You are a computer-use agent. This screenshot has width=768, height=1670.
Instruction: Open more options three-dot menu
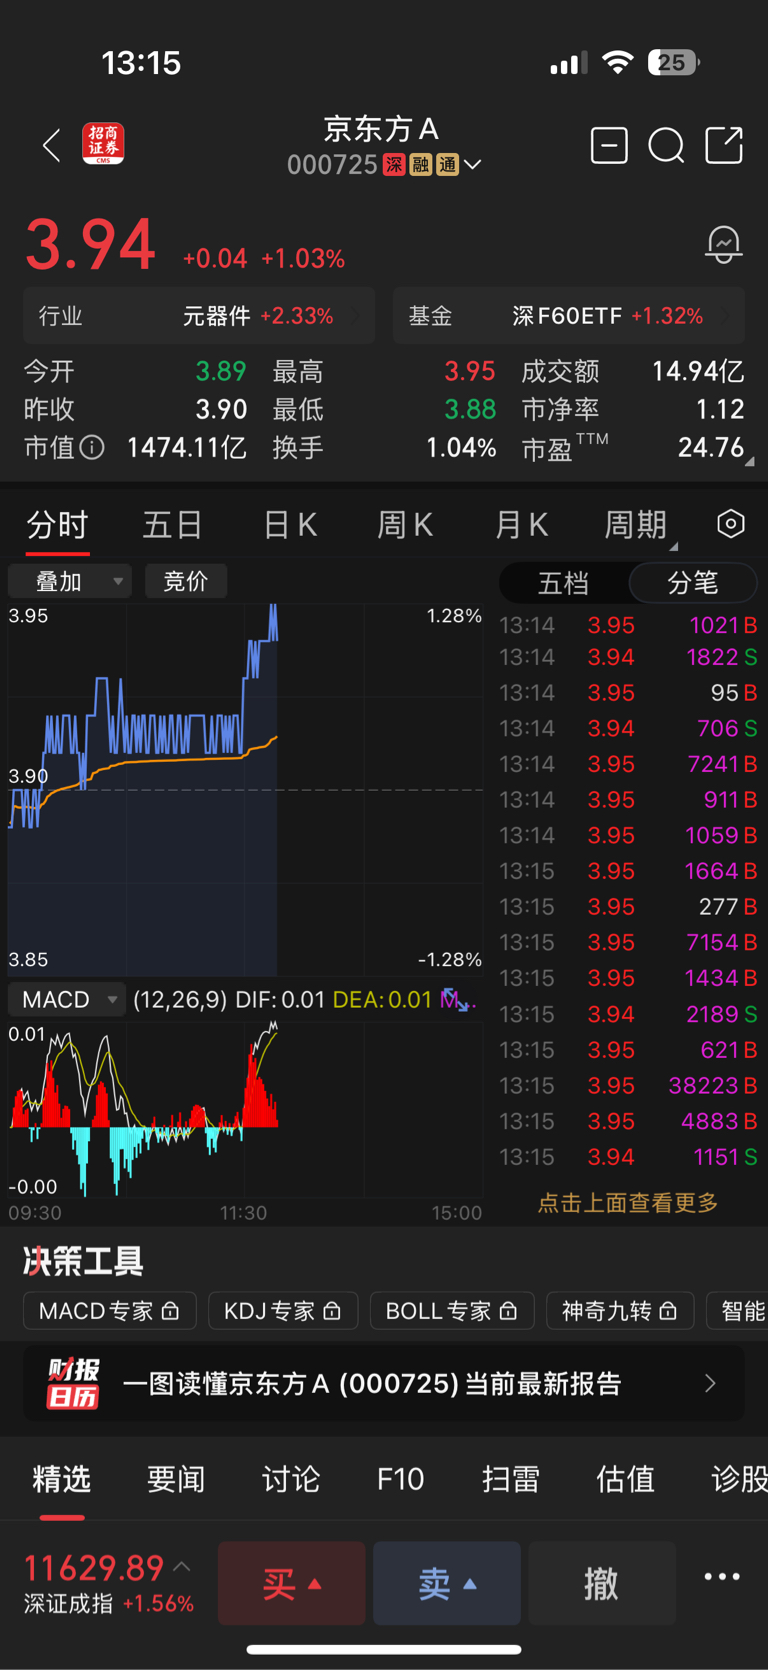point(722,1577)
